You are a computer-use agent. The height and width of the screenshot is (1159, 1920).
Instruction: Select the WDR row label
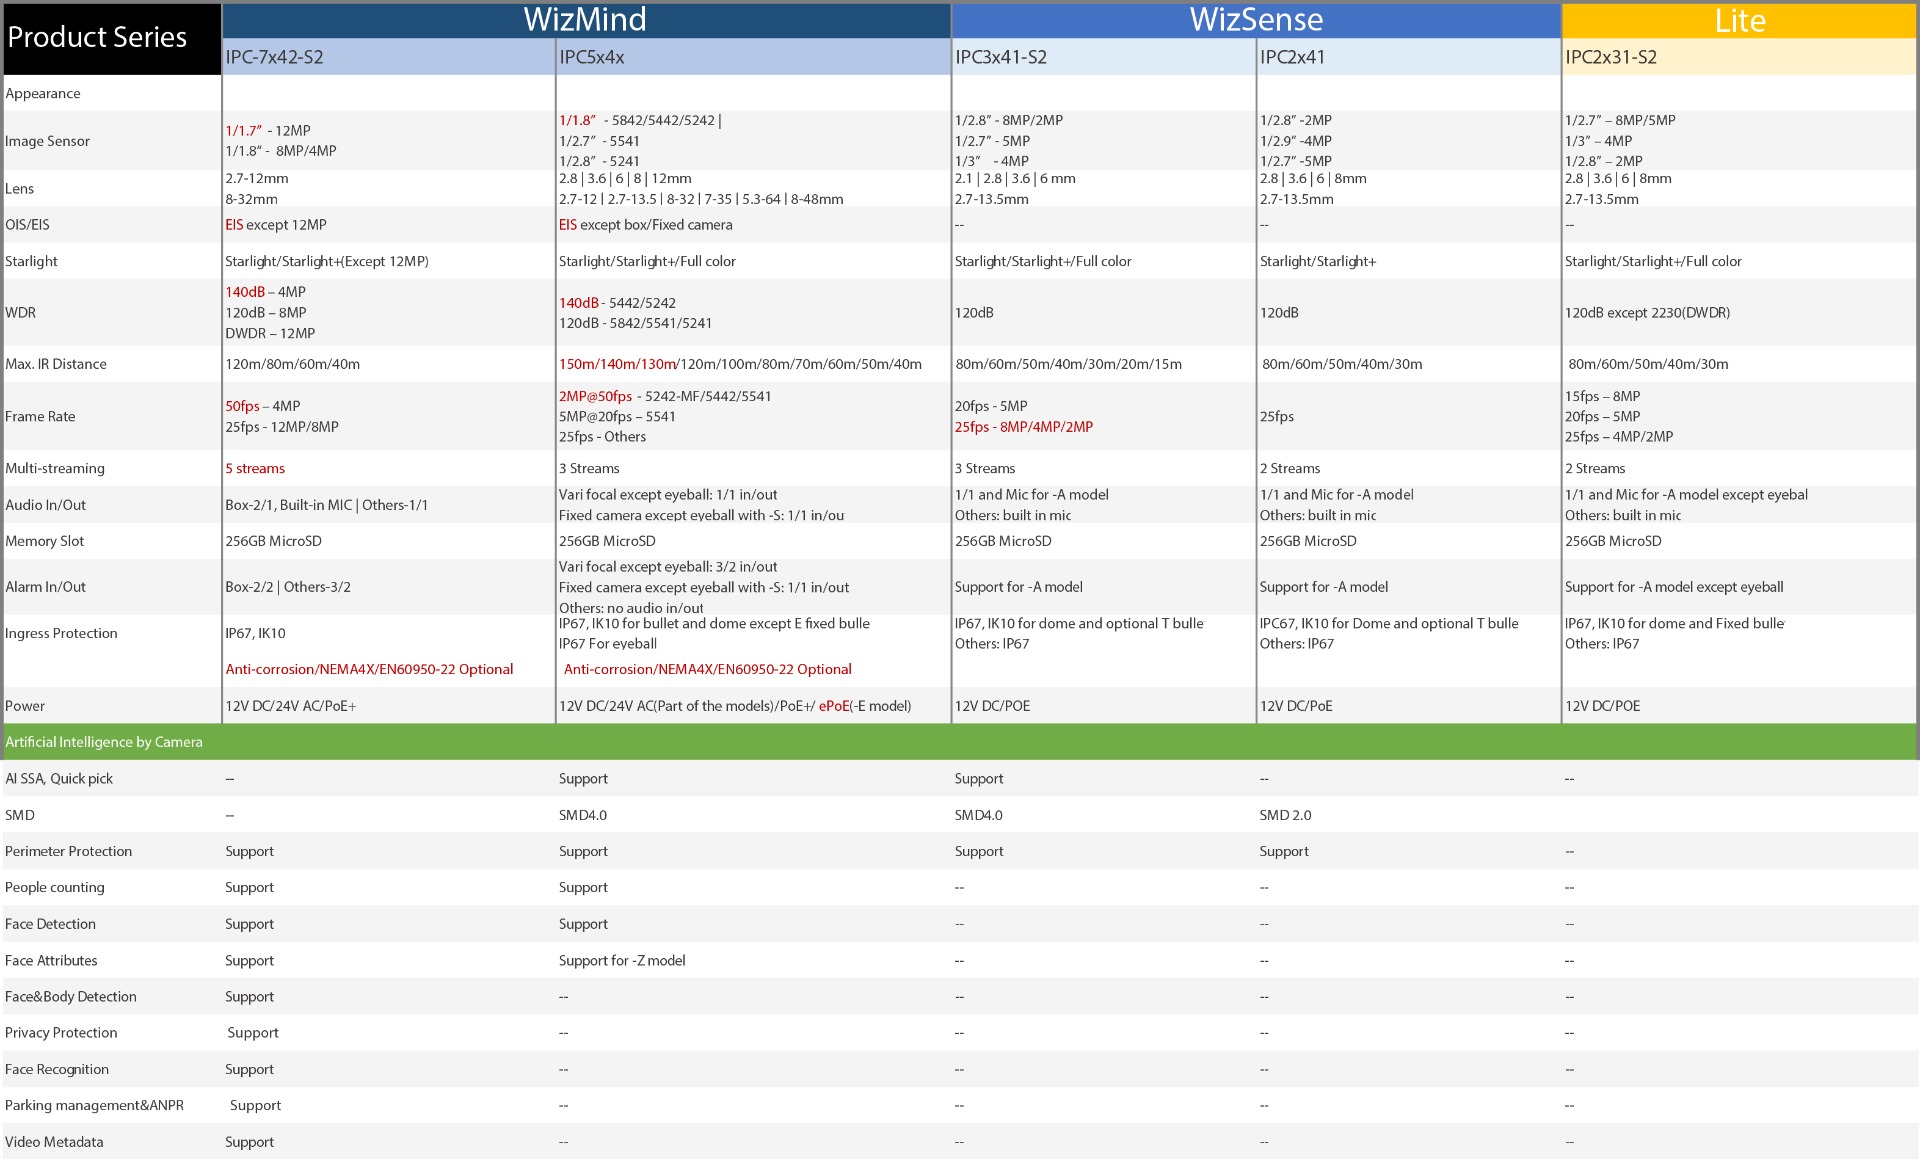20,312
